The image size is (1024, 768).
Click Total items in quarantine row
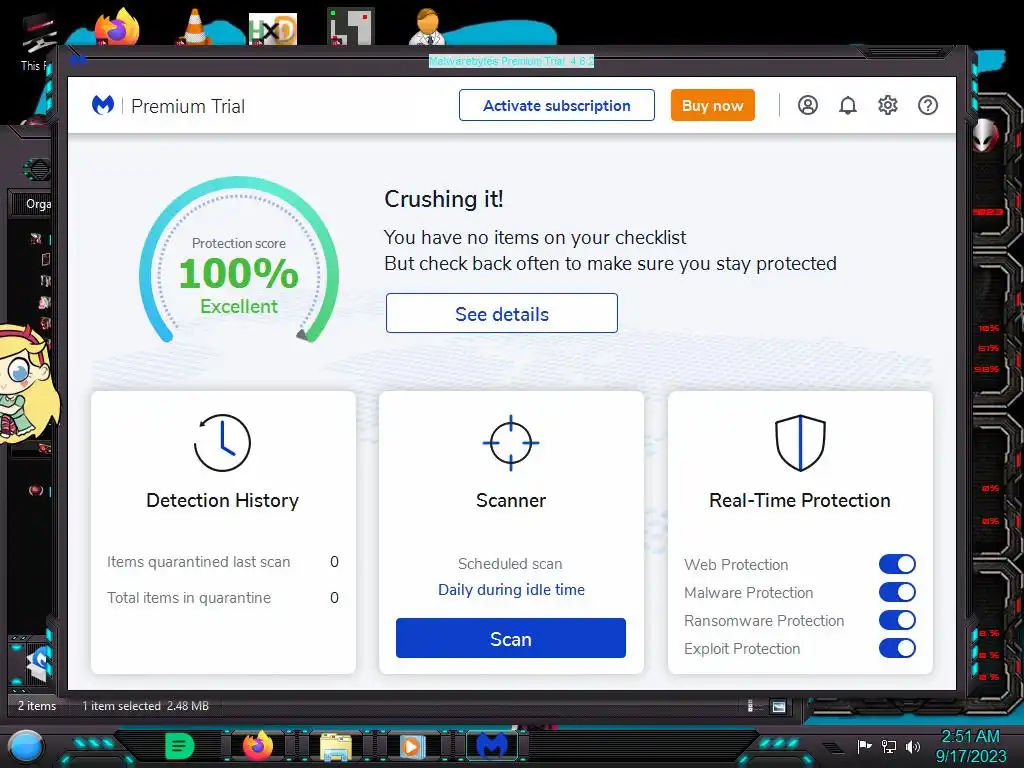(223, 598)
